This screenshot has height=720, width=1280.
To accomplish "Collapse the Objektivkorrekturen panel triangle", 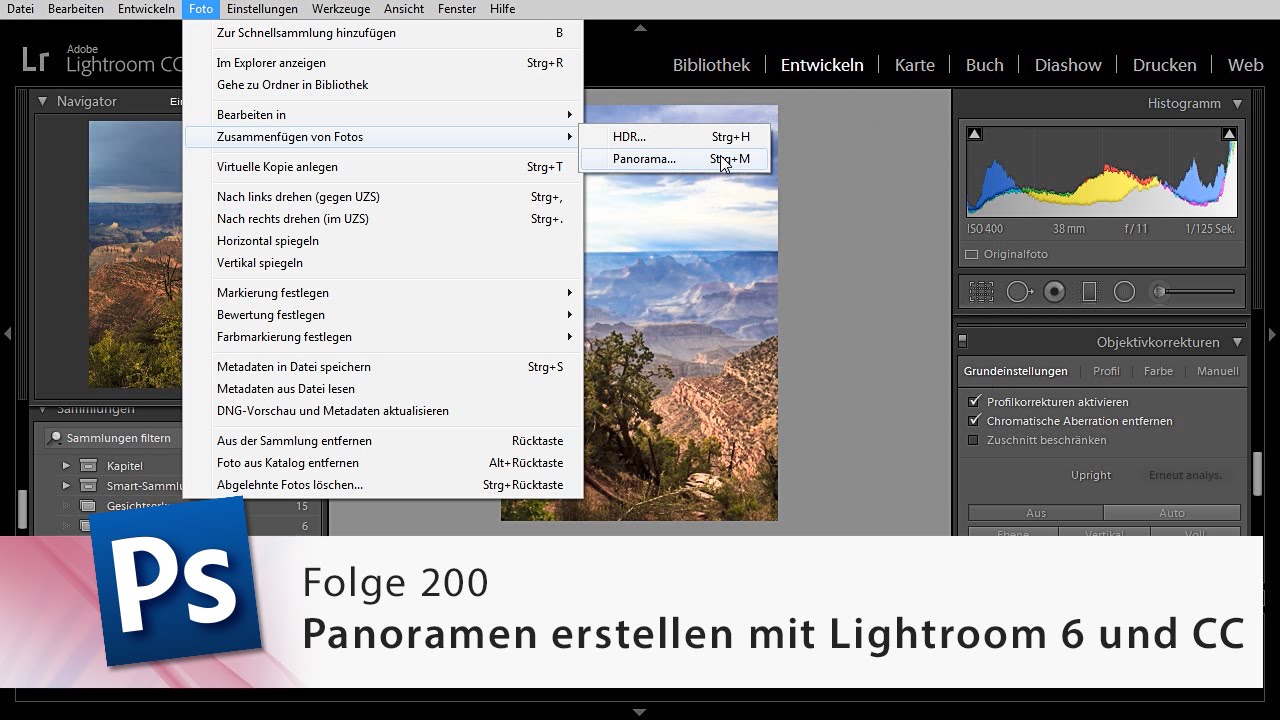I will click(x=1237, y=342).
